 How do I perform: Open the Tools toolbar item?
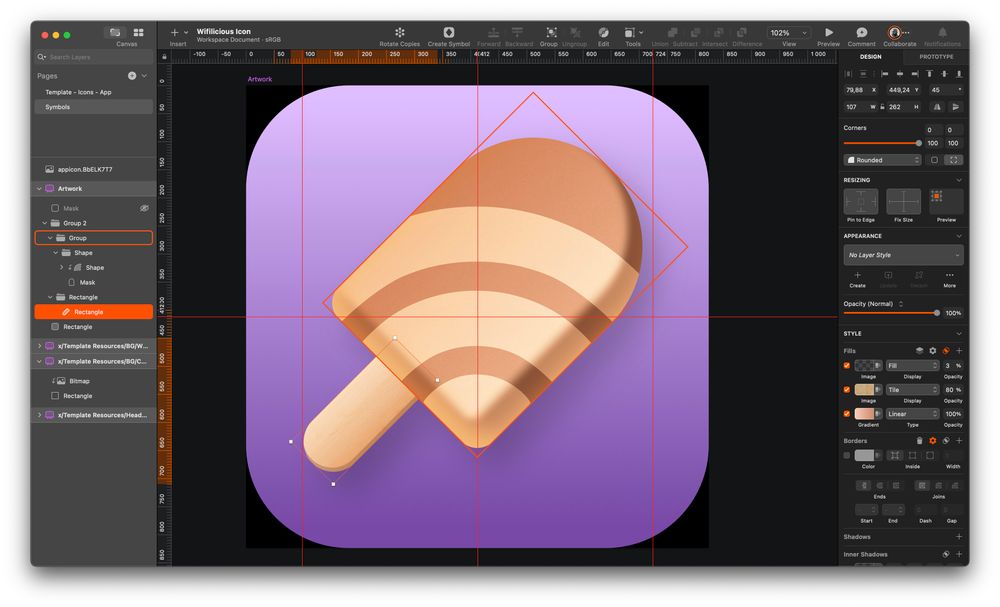[633, 33]
